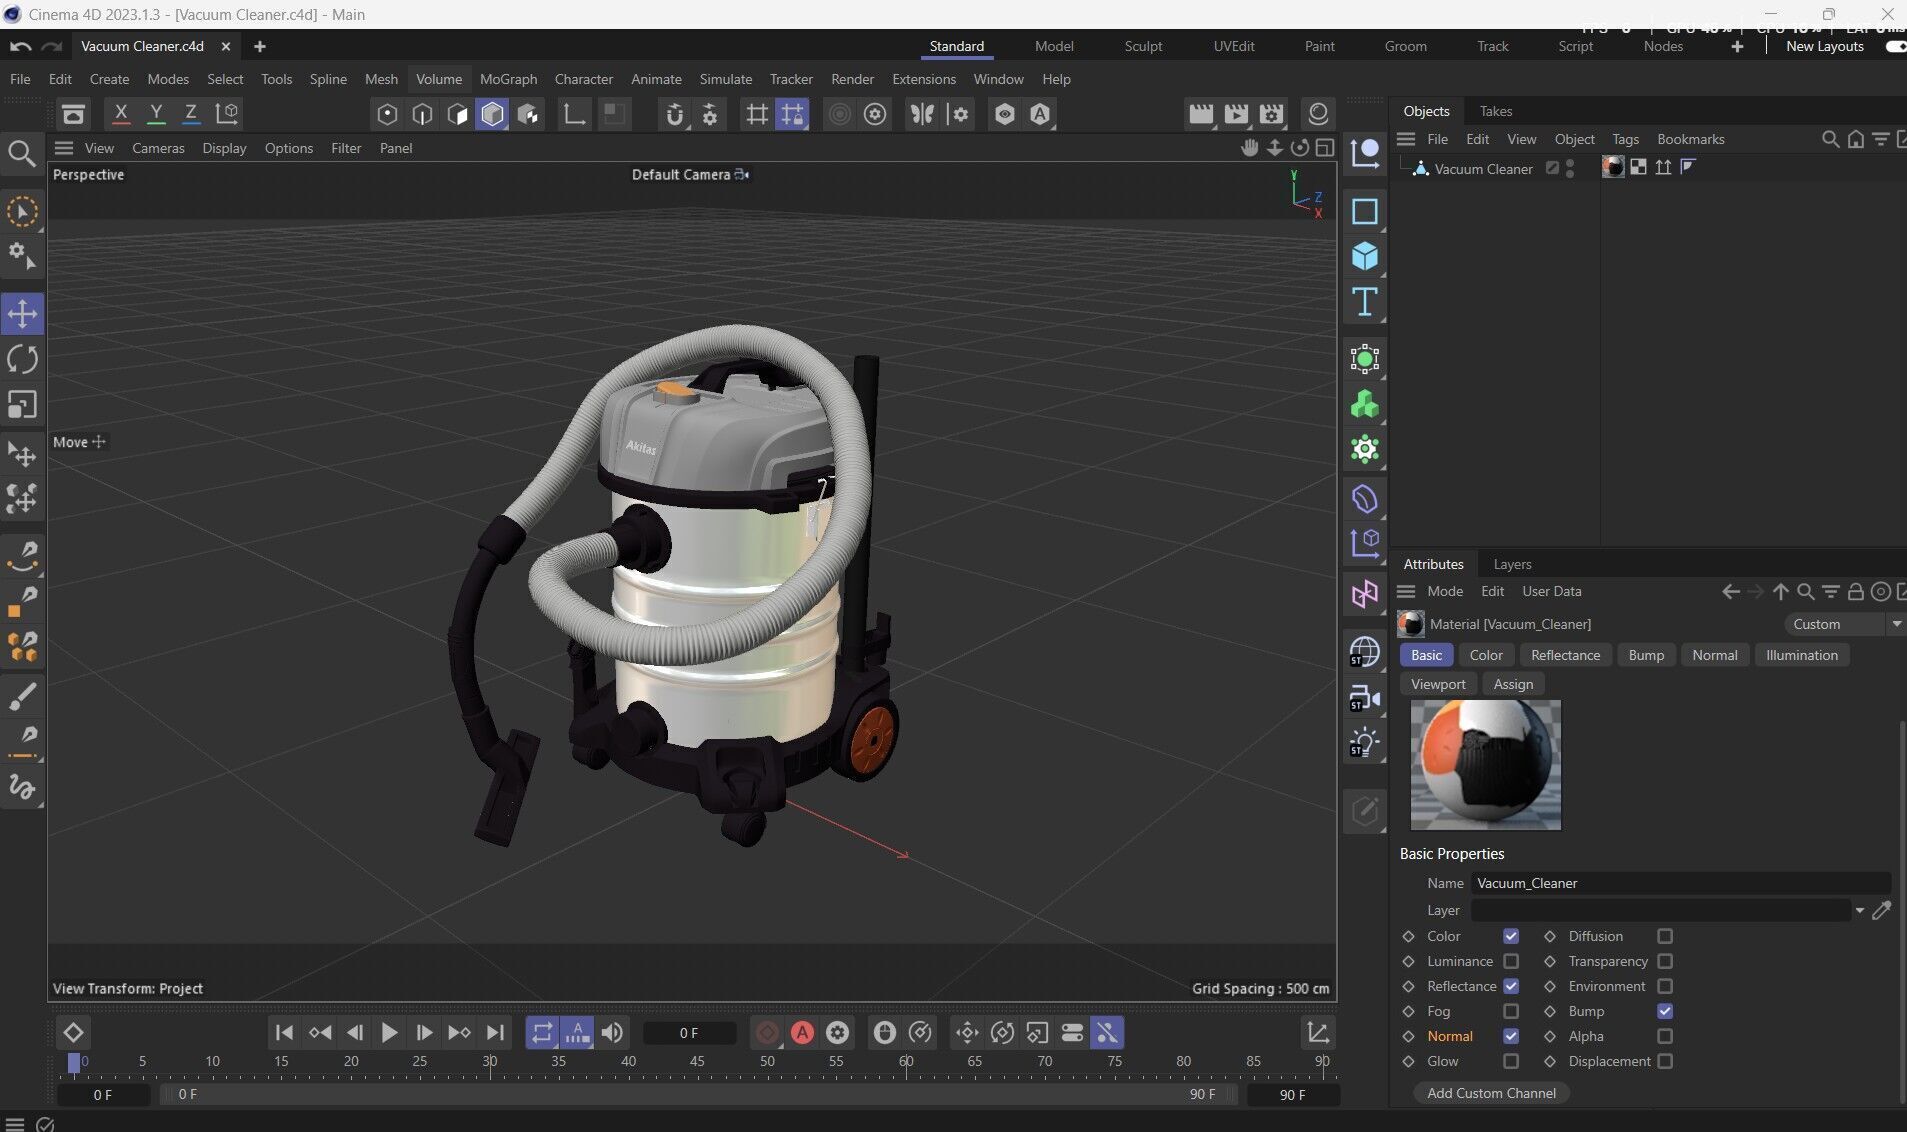This screenshot has width=1907, height=1132.
Task: Toggle Y axis lock
Action: click(156, 113)
